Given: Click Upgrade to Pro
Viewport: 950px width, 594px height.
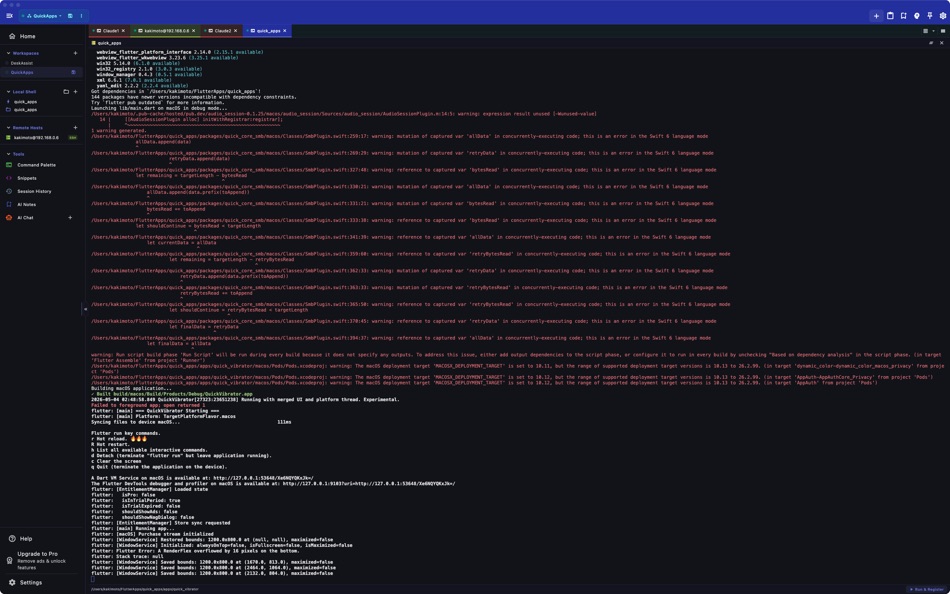Looking at the screenshot, I should [x=41, y=561].
